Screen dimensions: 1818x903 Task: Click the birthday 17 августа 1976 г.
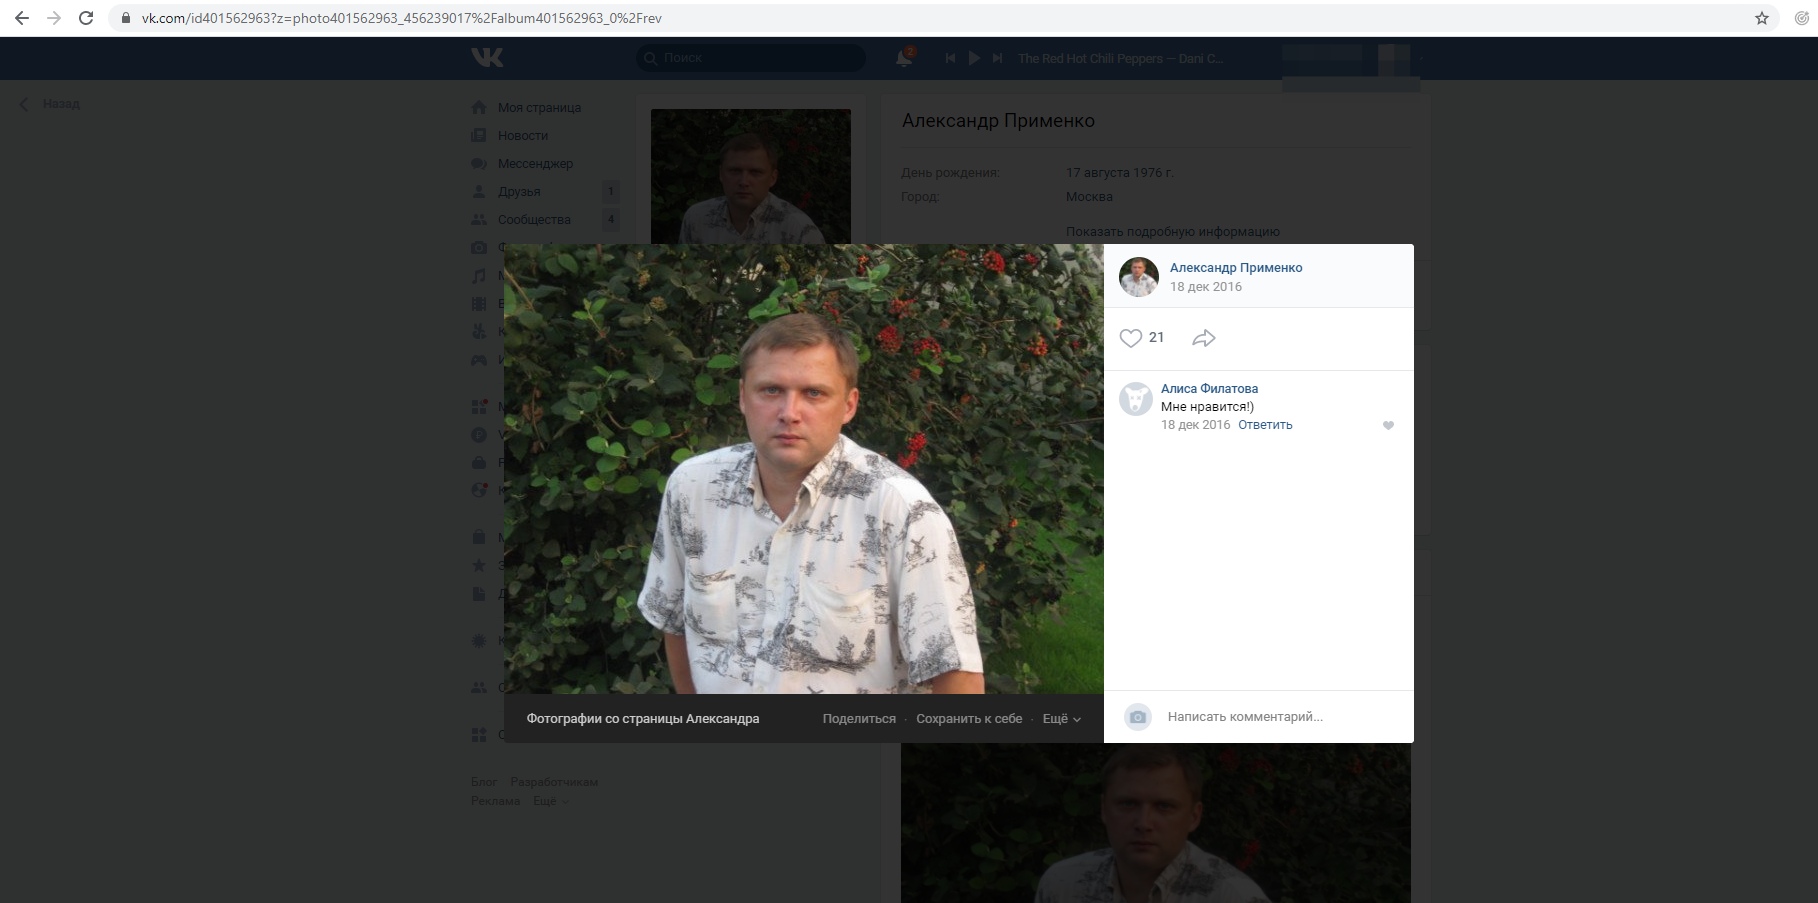(x=1120, y=173)
